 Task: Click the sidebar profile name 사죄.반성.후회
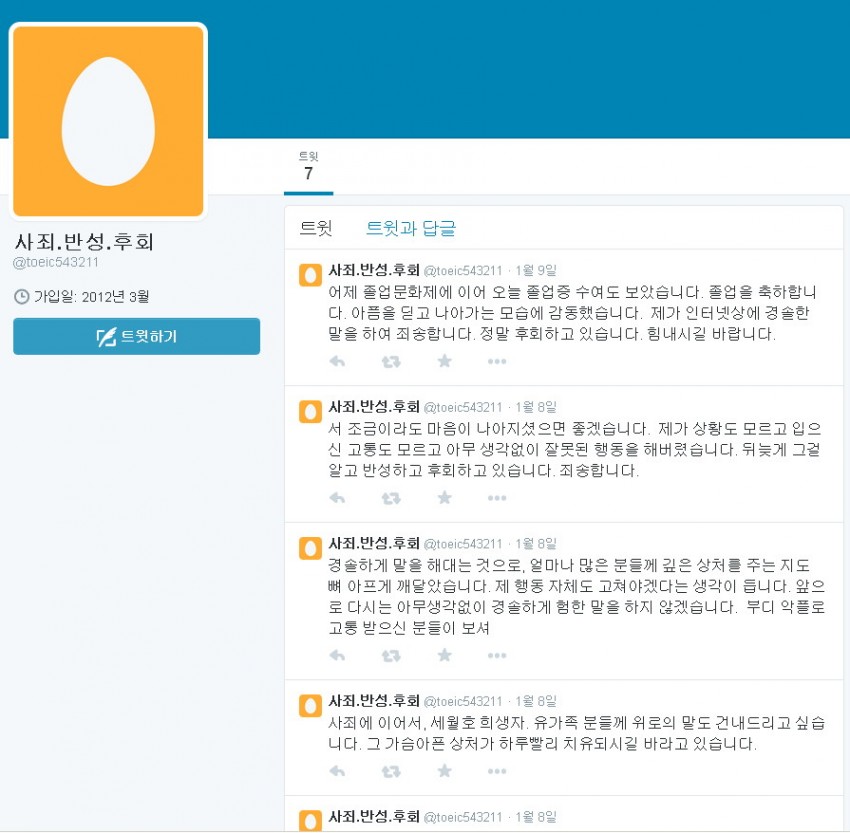84,242
